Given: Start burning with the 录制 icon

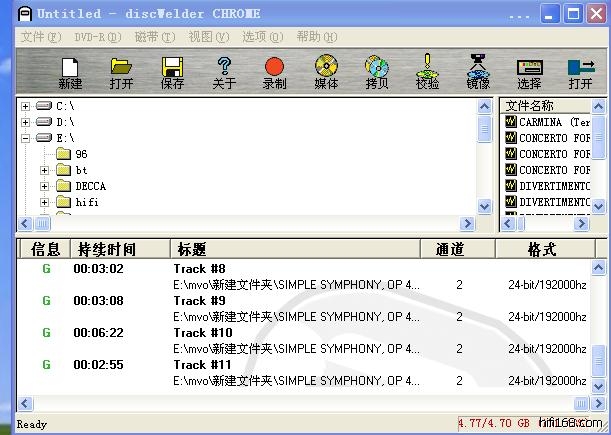Looking at the screenshot, I should [x=274, y=71].
